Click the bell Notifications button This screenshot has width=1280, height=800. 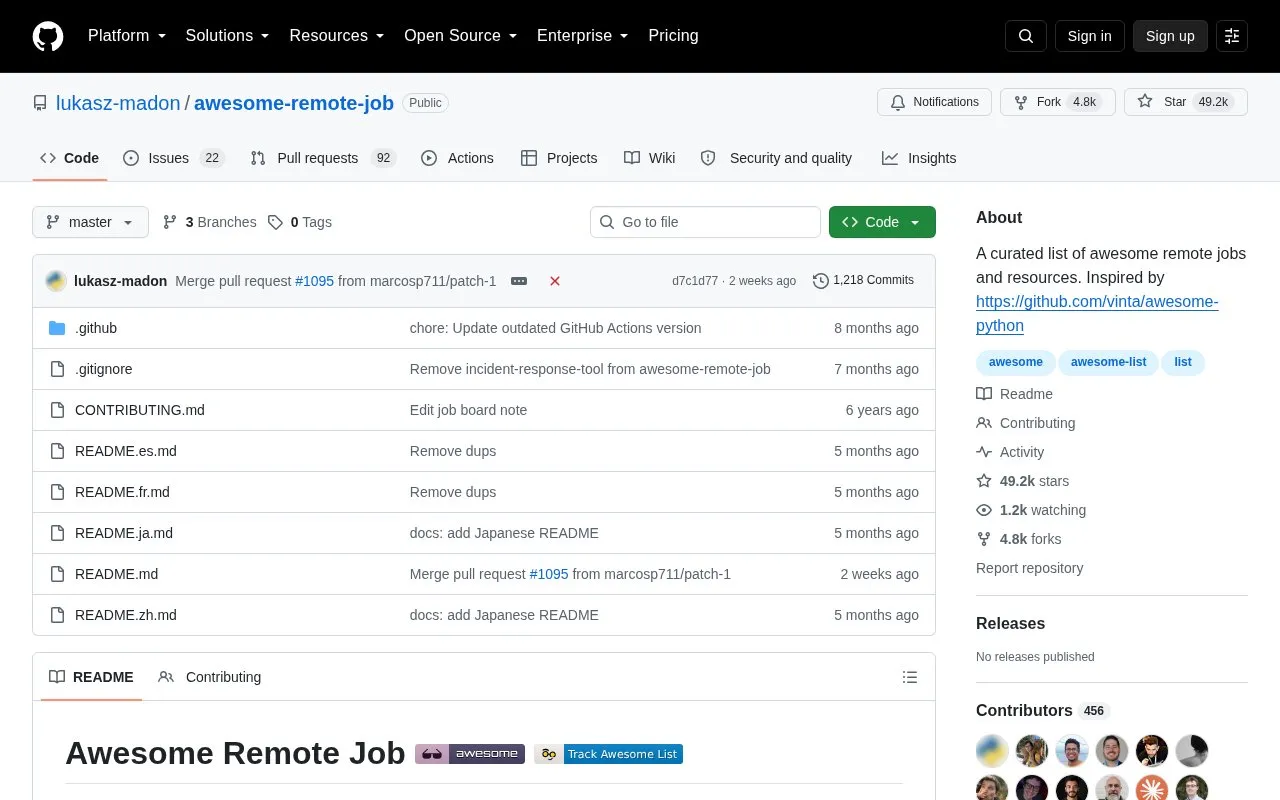pyautogui.click(x=934, y=102)
